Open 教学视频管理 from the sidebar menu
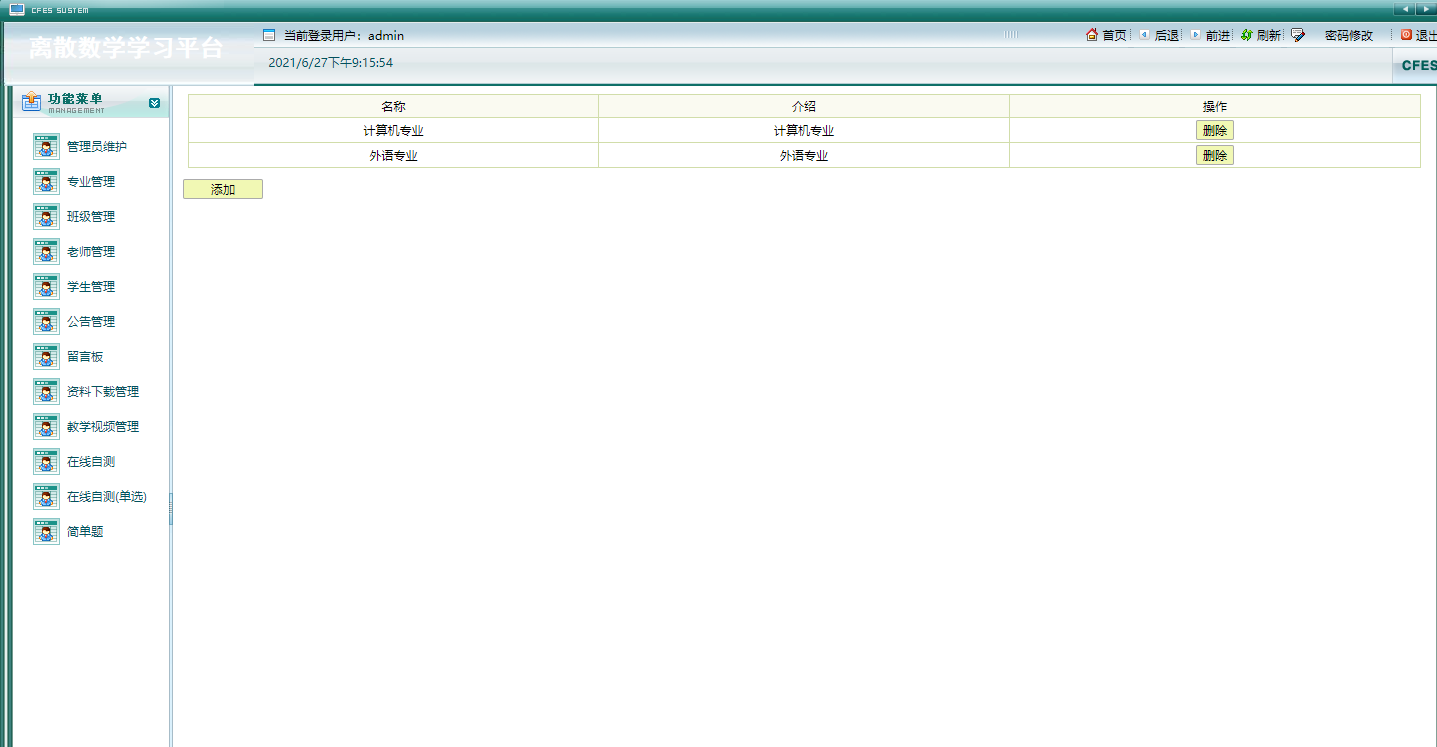Image resolution: width=1437 pixels, height=747 pixels. point(103,427)
